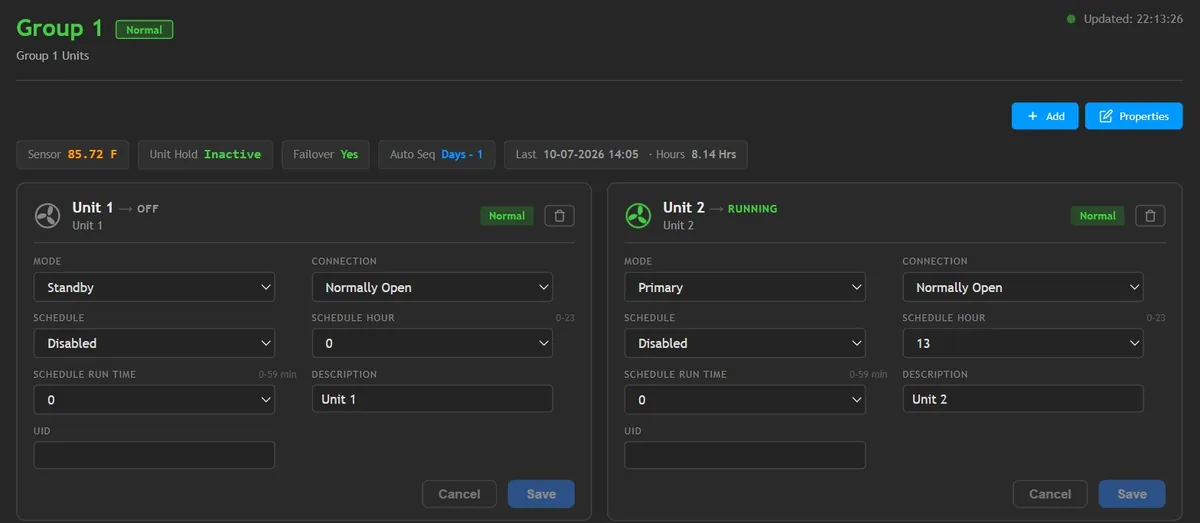Click the Unit Hold Inactive badge
1200x523 pixels.
click(205, 154)
